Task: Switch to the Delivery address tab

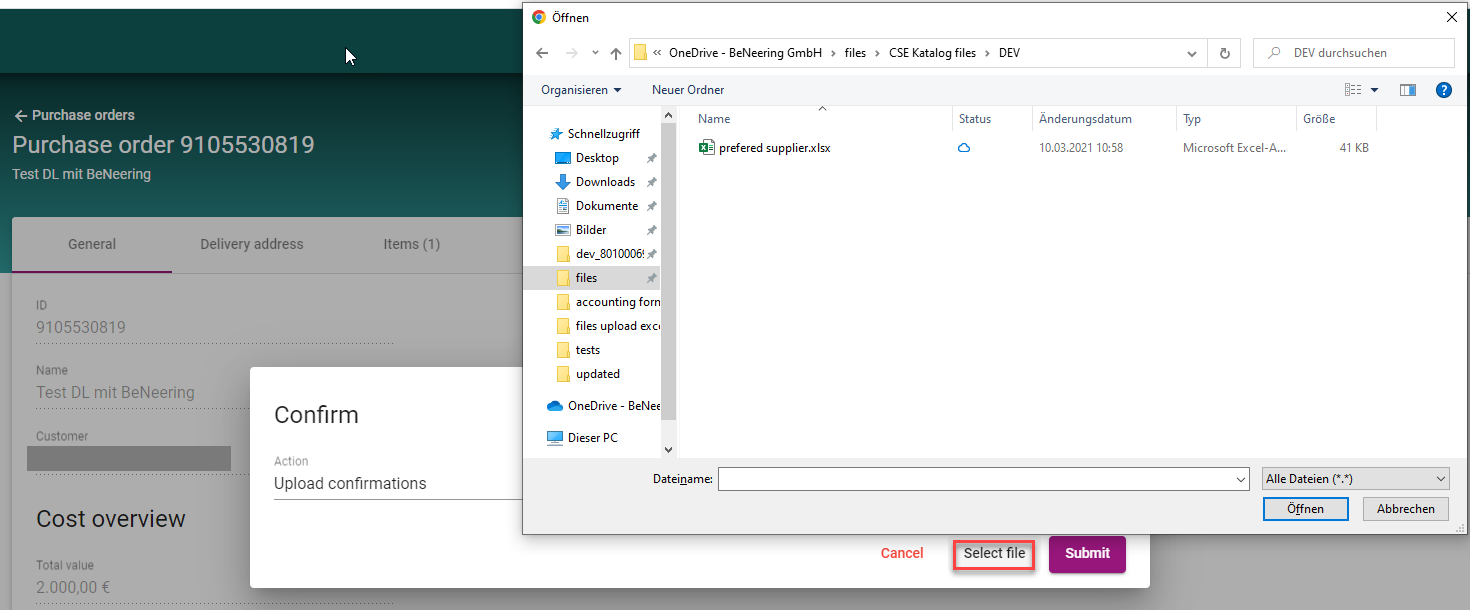Action: click(x=251, y=244)
